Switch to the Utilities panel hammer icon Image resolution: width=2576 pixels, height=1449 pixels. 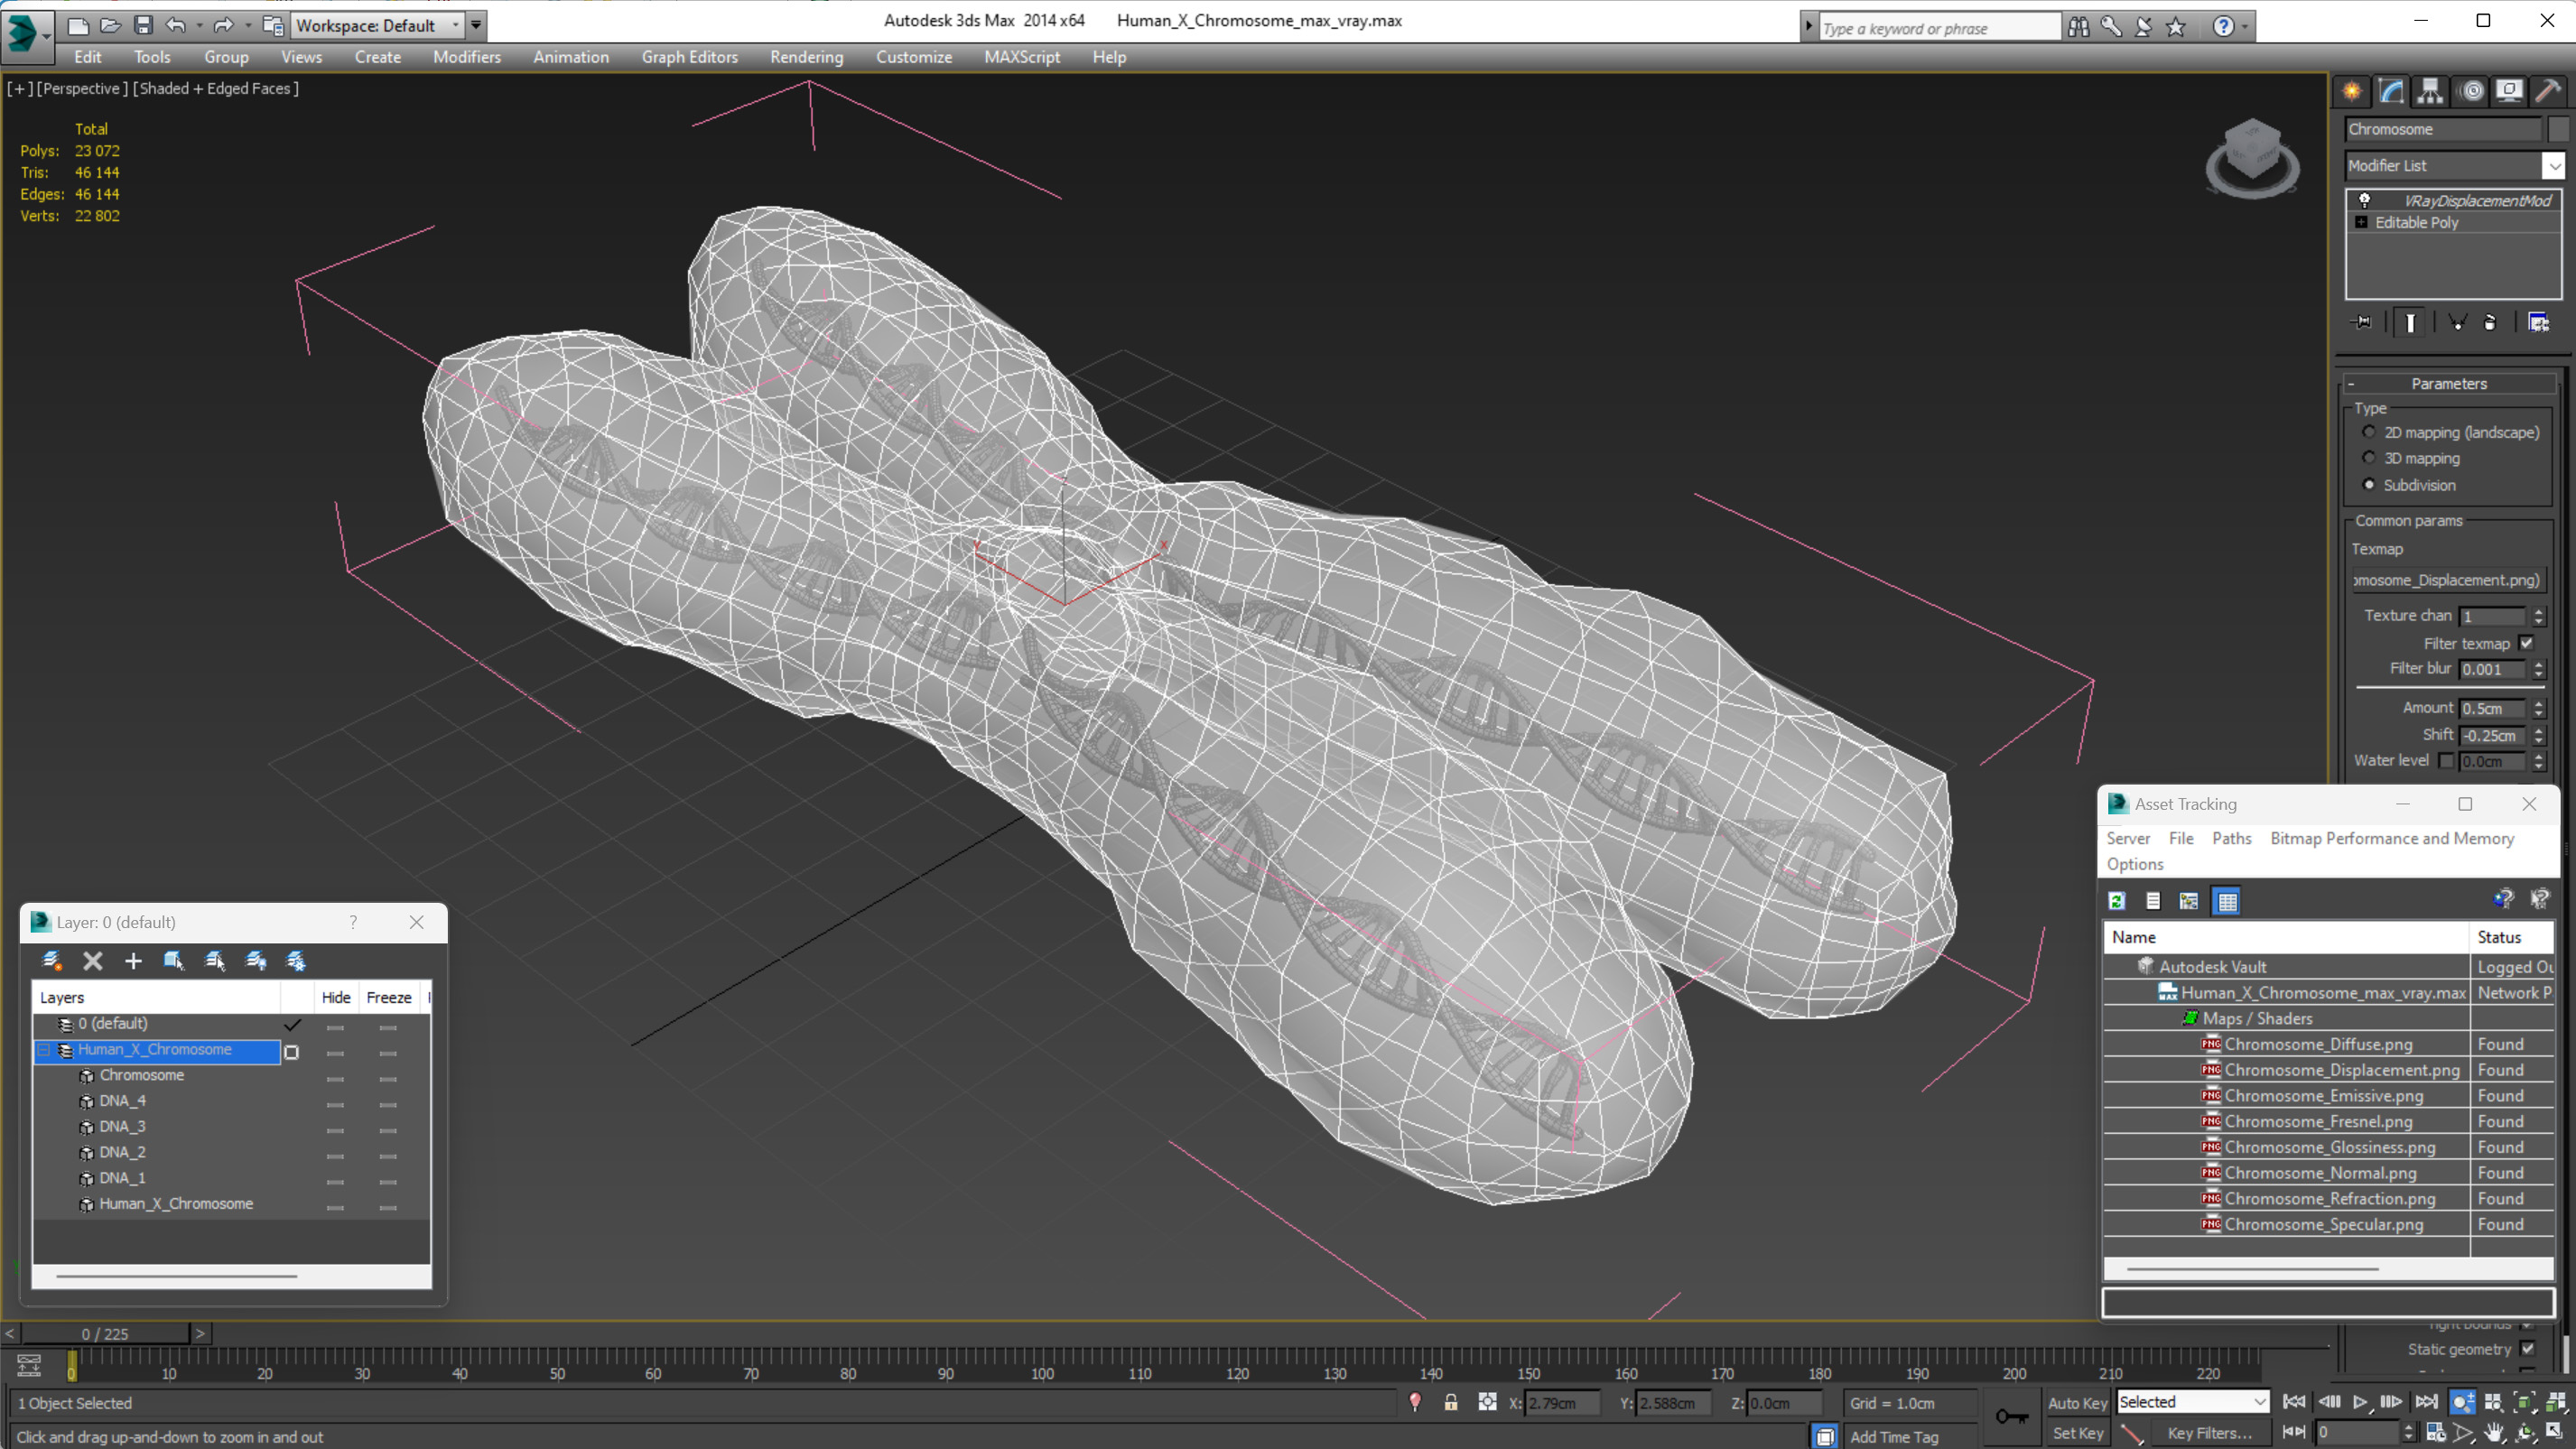point(2548,91)
